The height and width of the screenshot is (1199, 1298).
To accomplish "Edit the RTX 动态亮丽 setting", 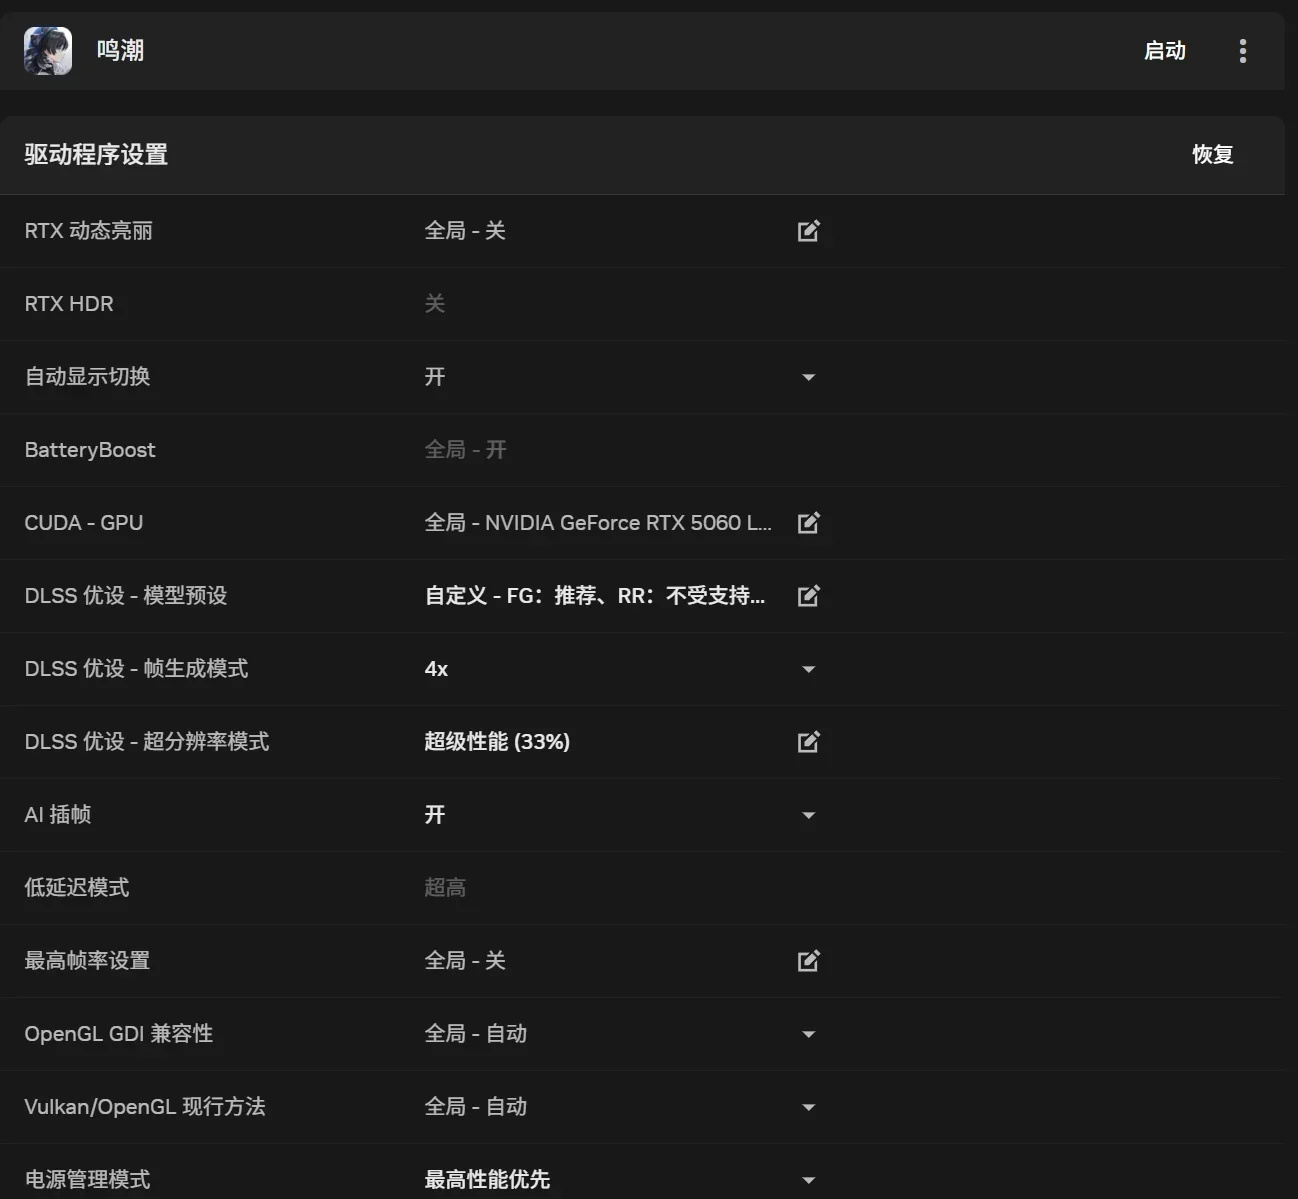I will tap(809, 231).
